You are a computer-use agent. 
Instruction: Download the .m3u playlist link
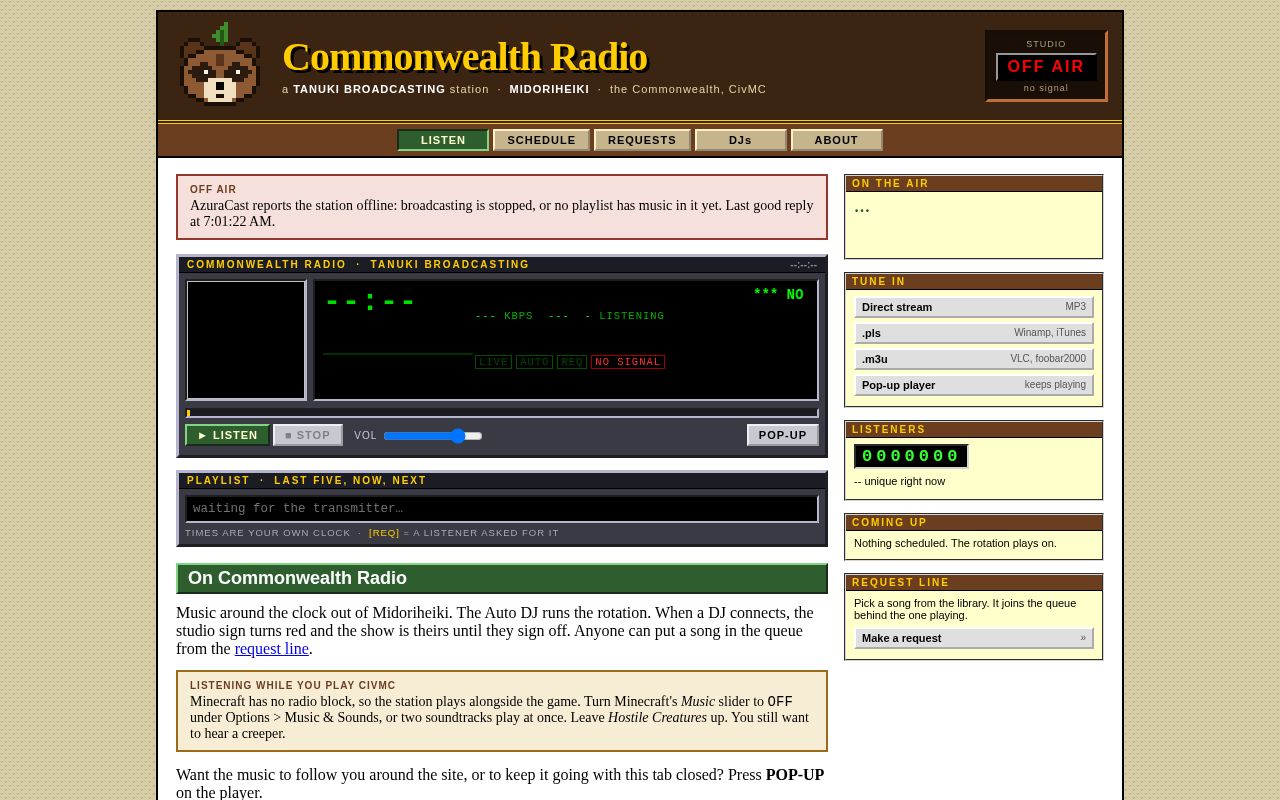(x=974, y=359)
